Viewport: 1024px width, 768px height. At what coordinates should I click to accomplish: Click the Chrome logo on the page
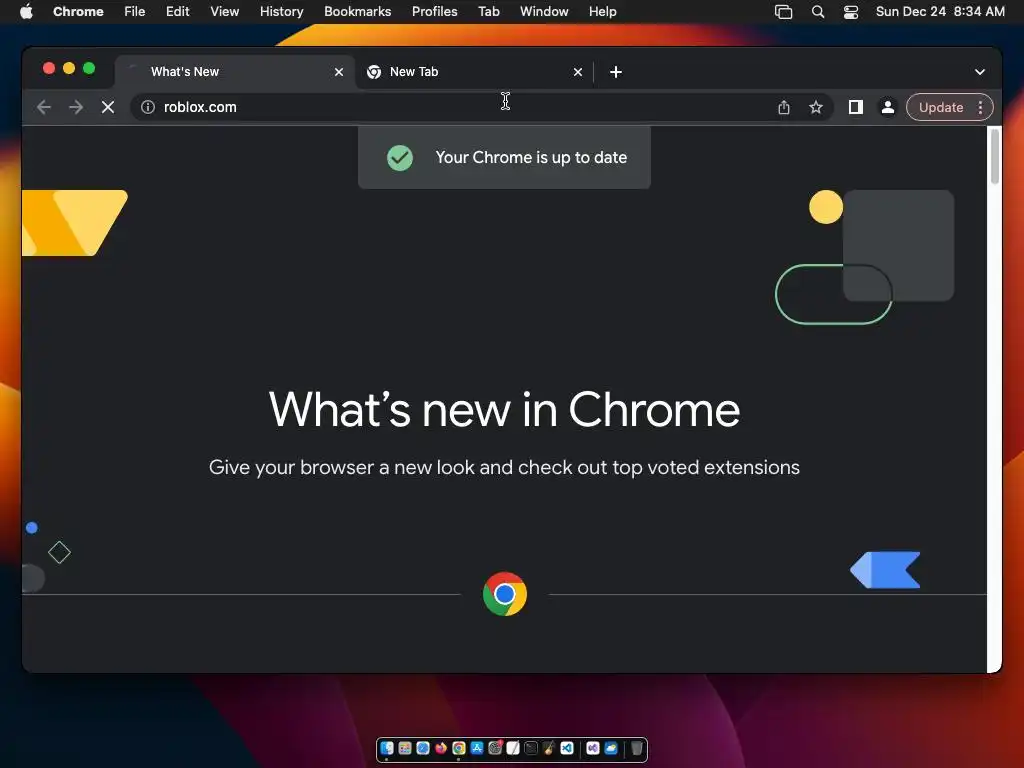(x=505, y=594)
